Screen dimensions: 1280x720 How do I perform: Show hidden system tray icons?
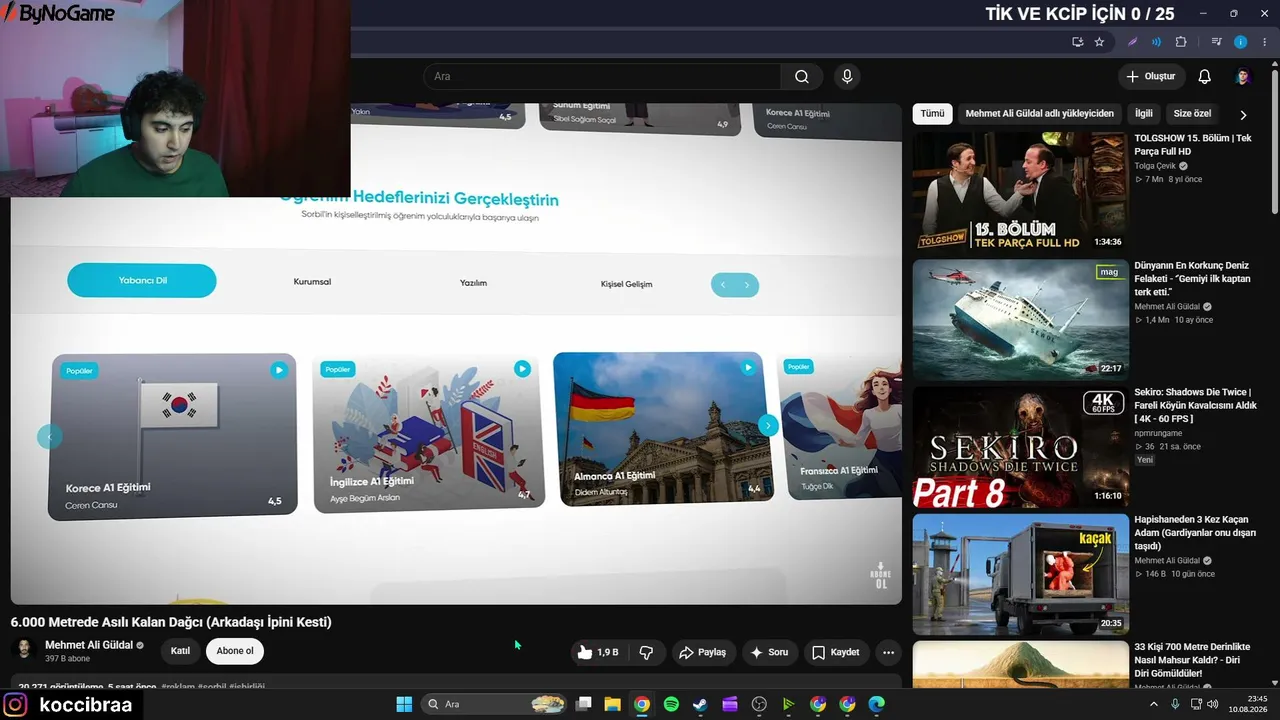[x=1155, y=704]
